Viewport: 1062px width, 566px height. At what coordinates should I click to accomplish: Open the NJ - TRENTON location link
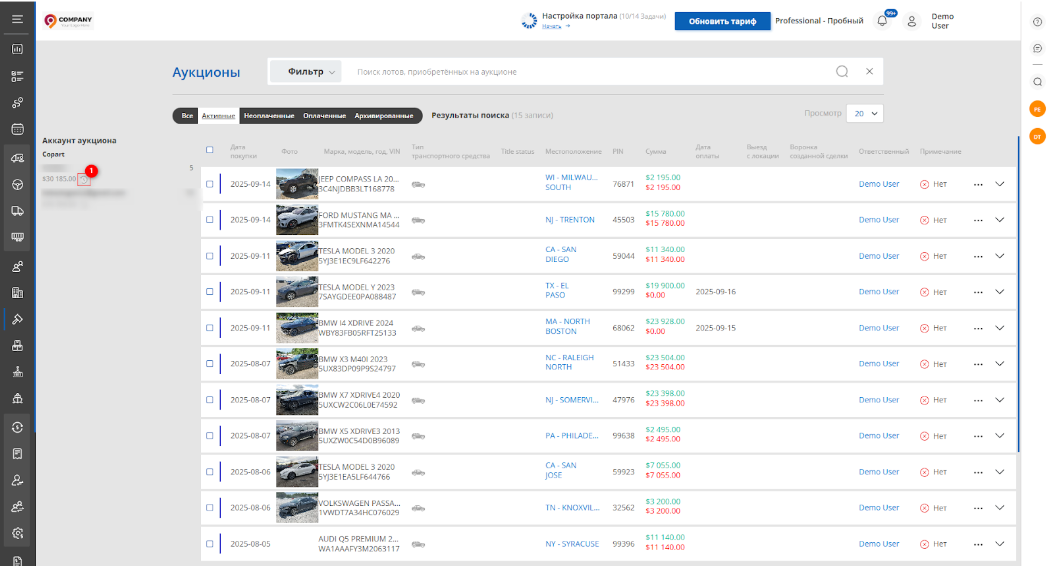pyautogui.click(x=569, y=220)
